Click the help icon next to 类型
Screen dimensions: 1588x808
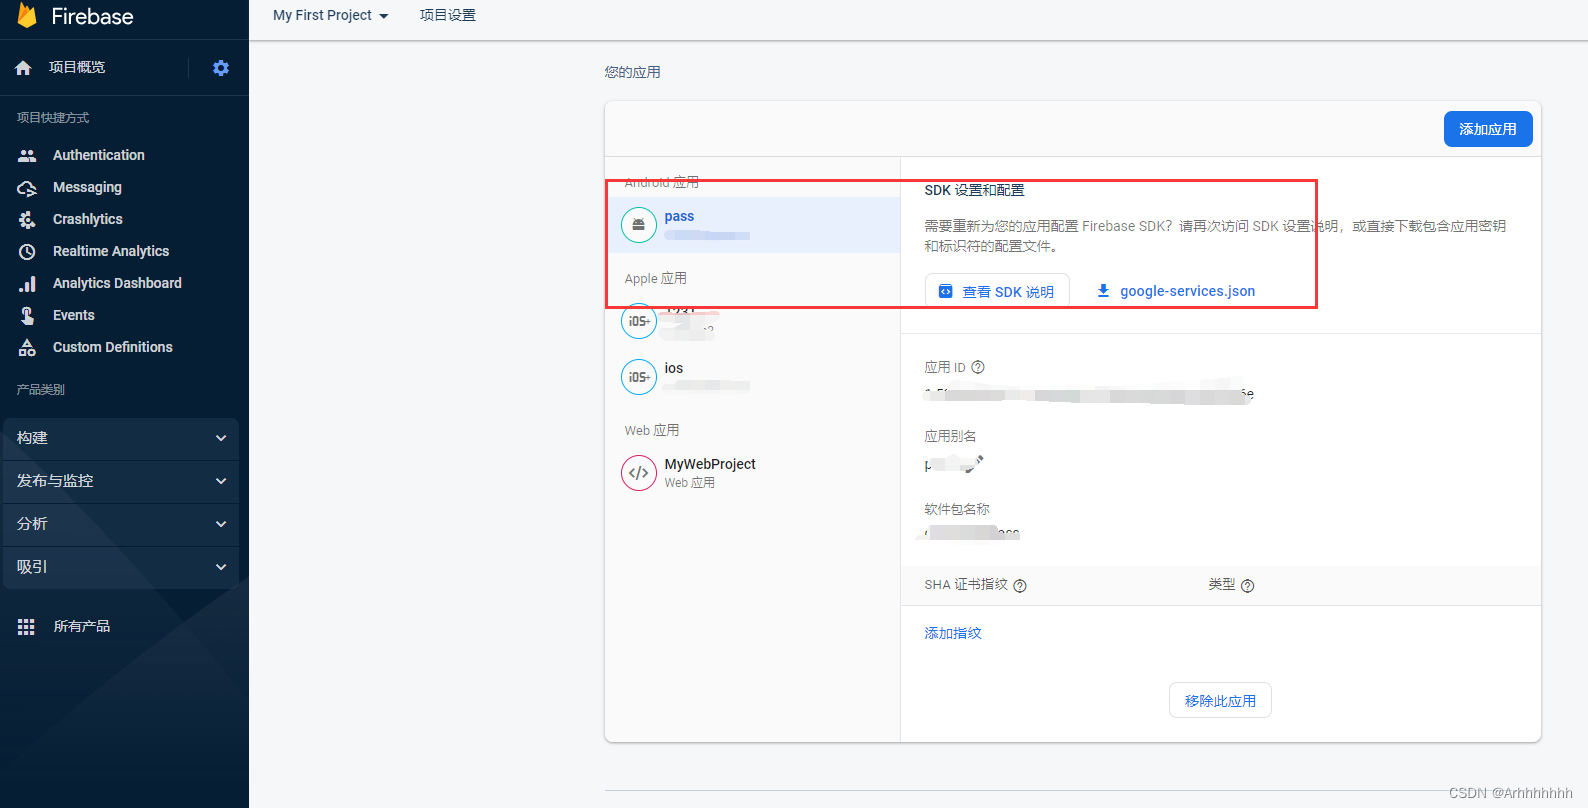tap(1247, 586)
